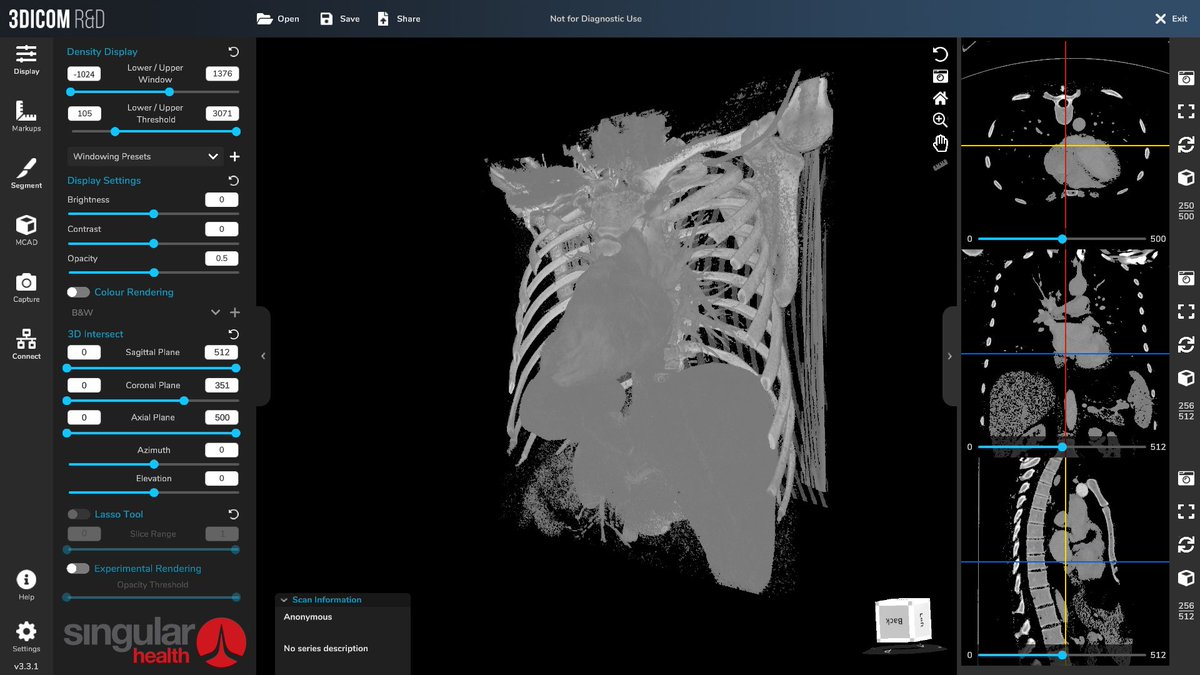Expand the axial view to fullscreen
The height and width of the screenshot is (675, 1200).
pos(1186,111)
